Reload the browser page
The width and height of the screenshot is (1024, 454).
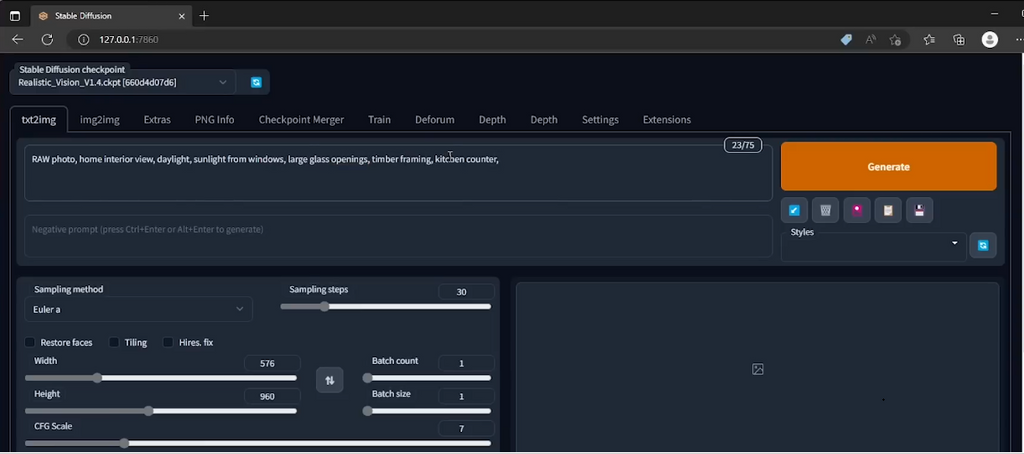47,40
